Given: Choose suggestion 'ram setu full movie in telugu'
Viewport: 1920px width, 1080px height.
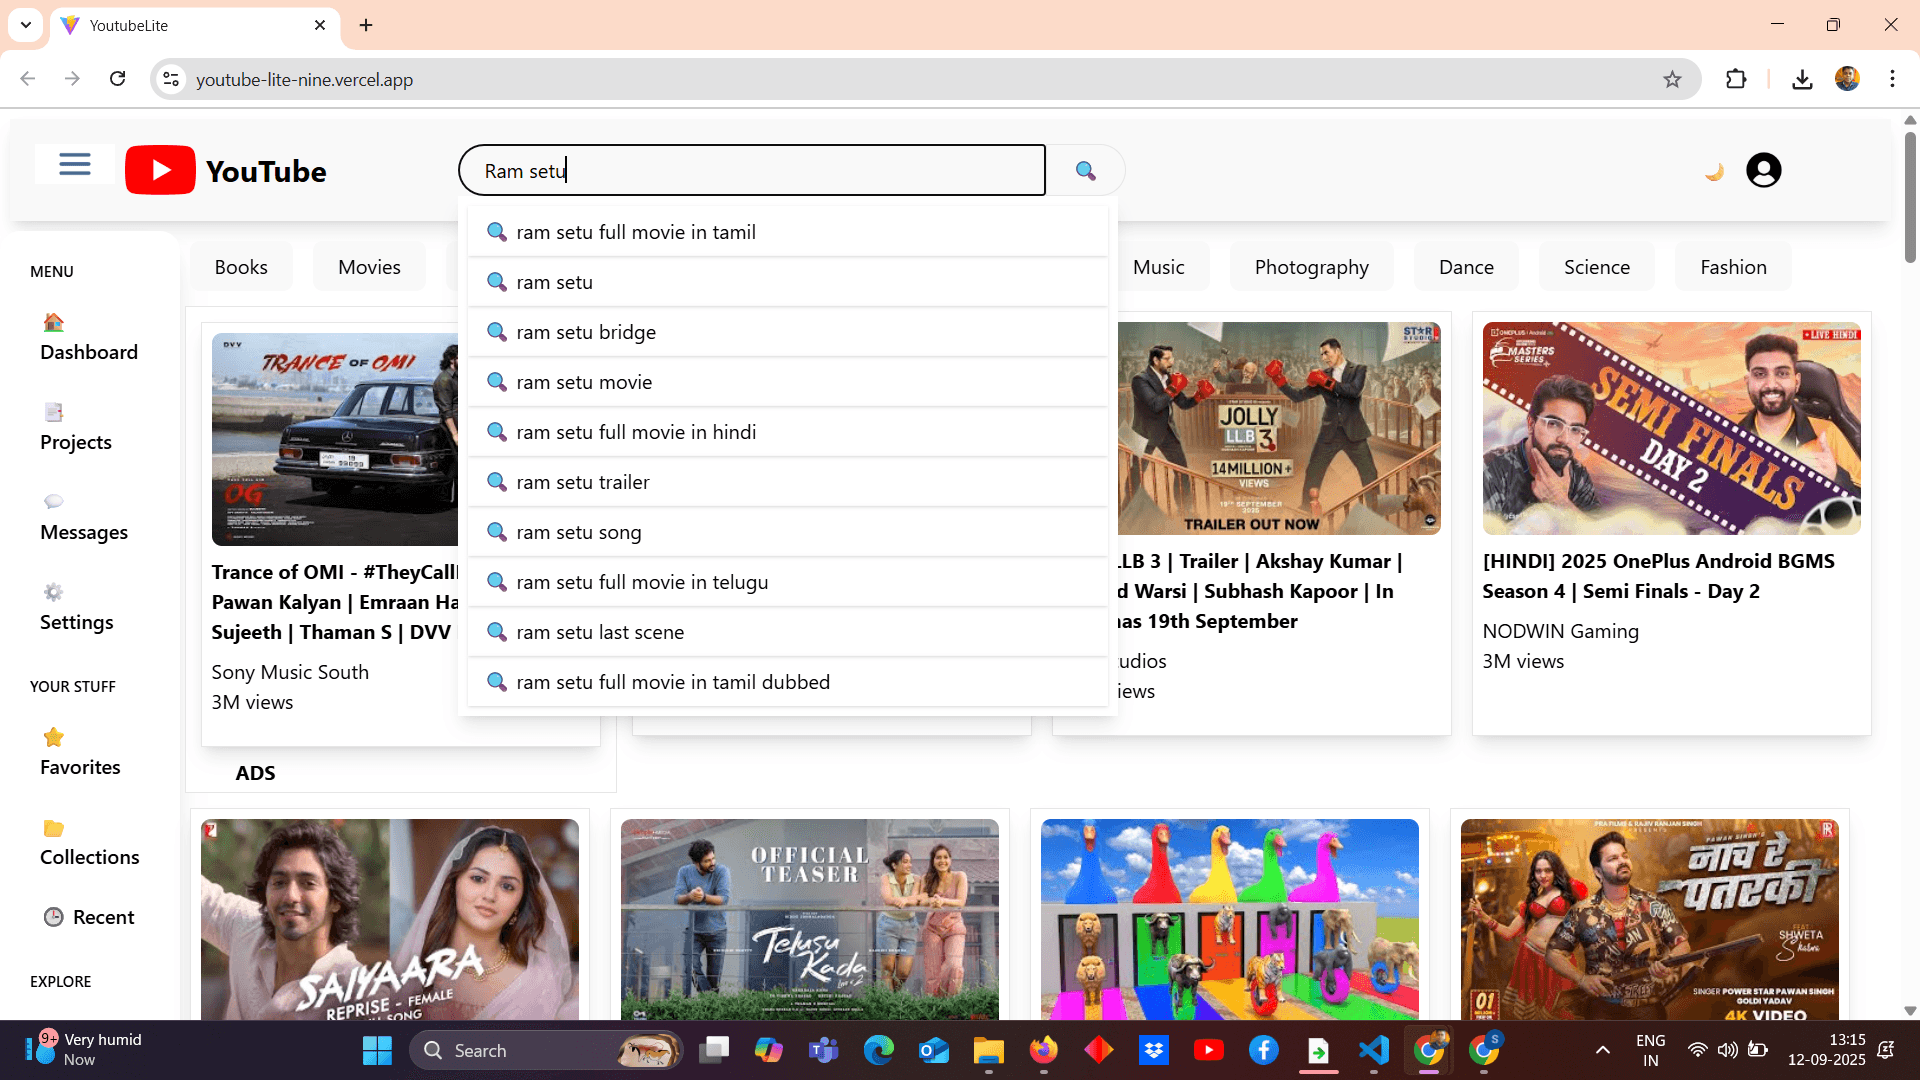Looking at the screenshot, I should click(x=788, y=582).
